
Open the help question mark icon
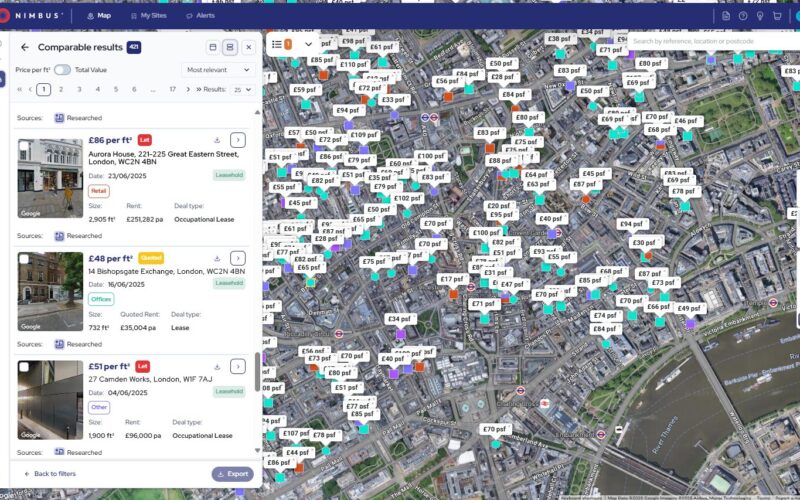743,16
